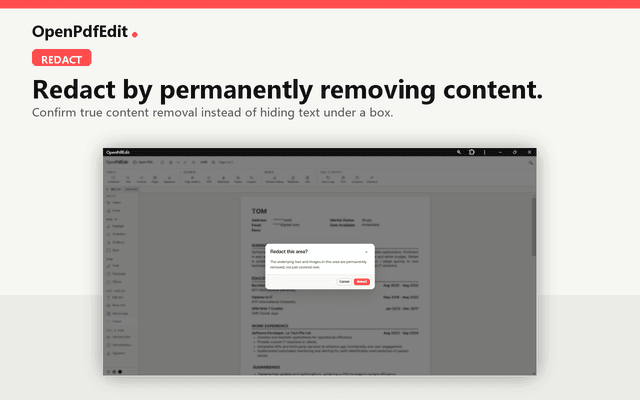Click Compare in the ribbon
This screenshot has width=640, height=400.
[251, 180]
